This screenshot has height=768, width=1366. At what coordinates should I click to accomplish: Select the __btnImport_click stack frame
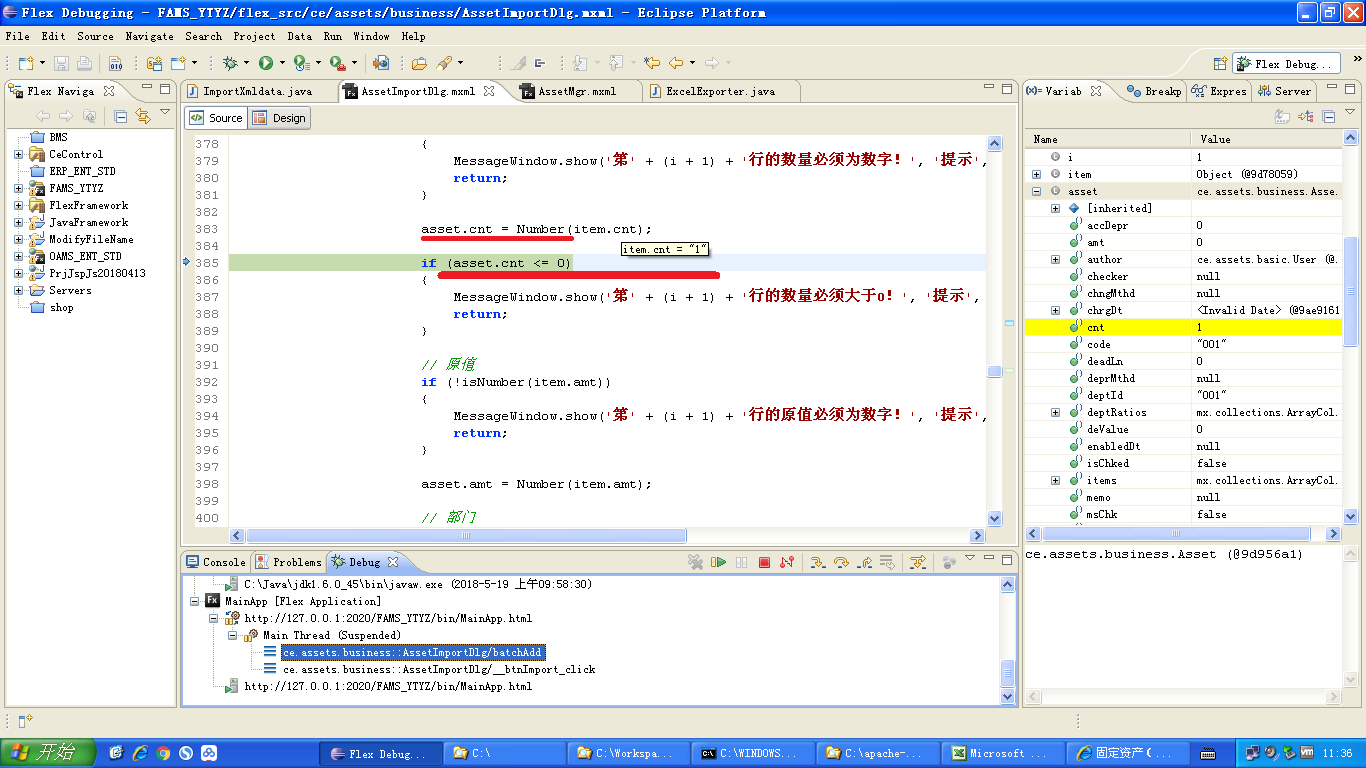click(x=439, y=669)
